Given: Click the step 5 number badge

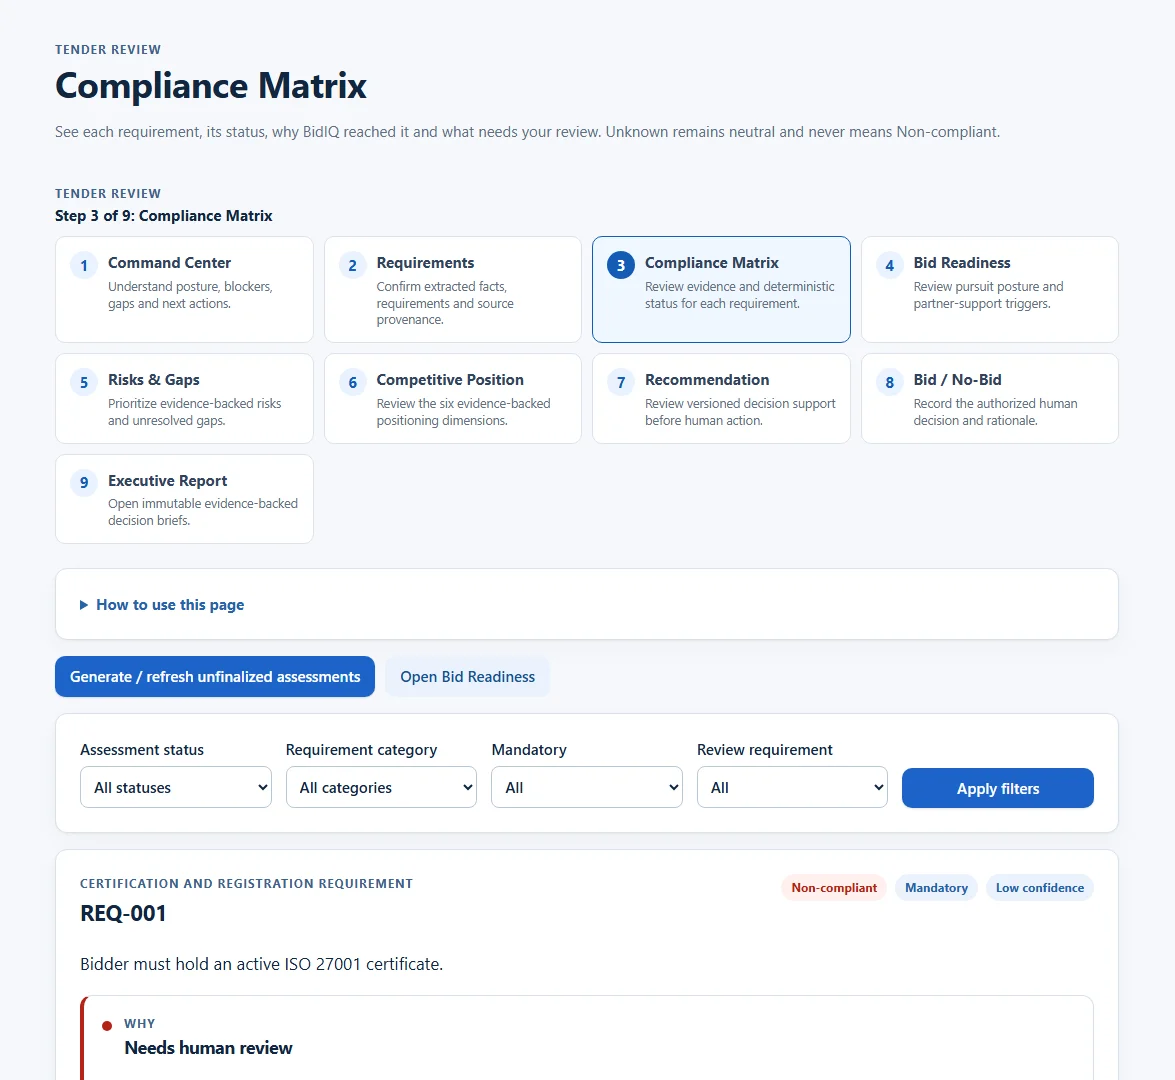Looking at the screenshot, I should click(x=84, y=382).
